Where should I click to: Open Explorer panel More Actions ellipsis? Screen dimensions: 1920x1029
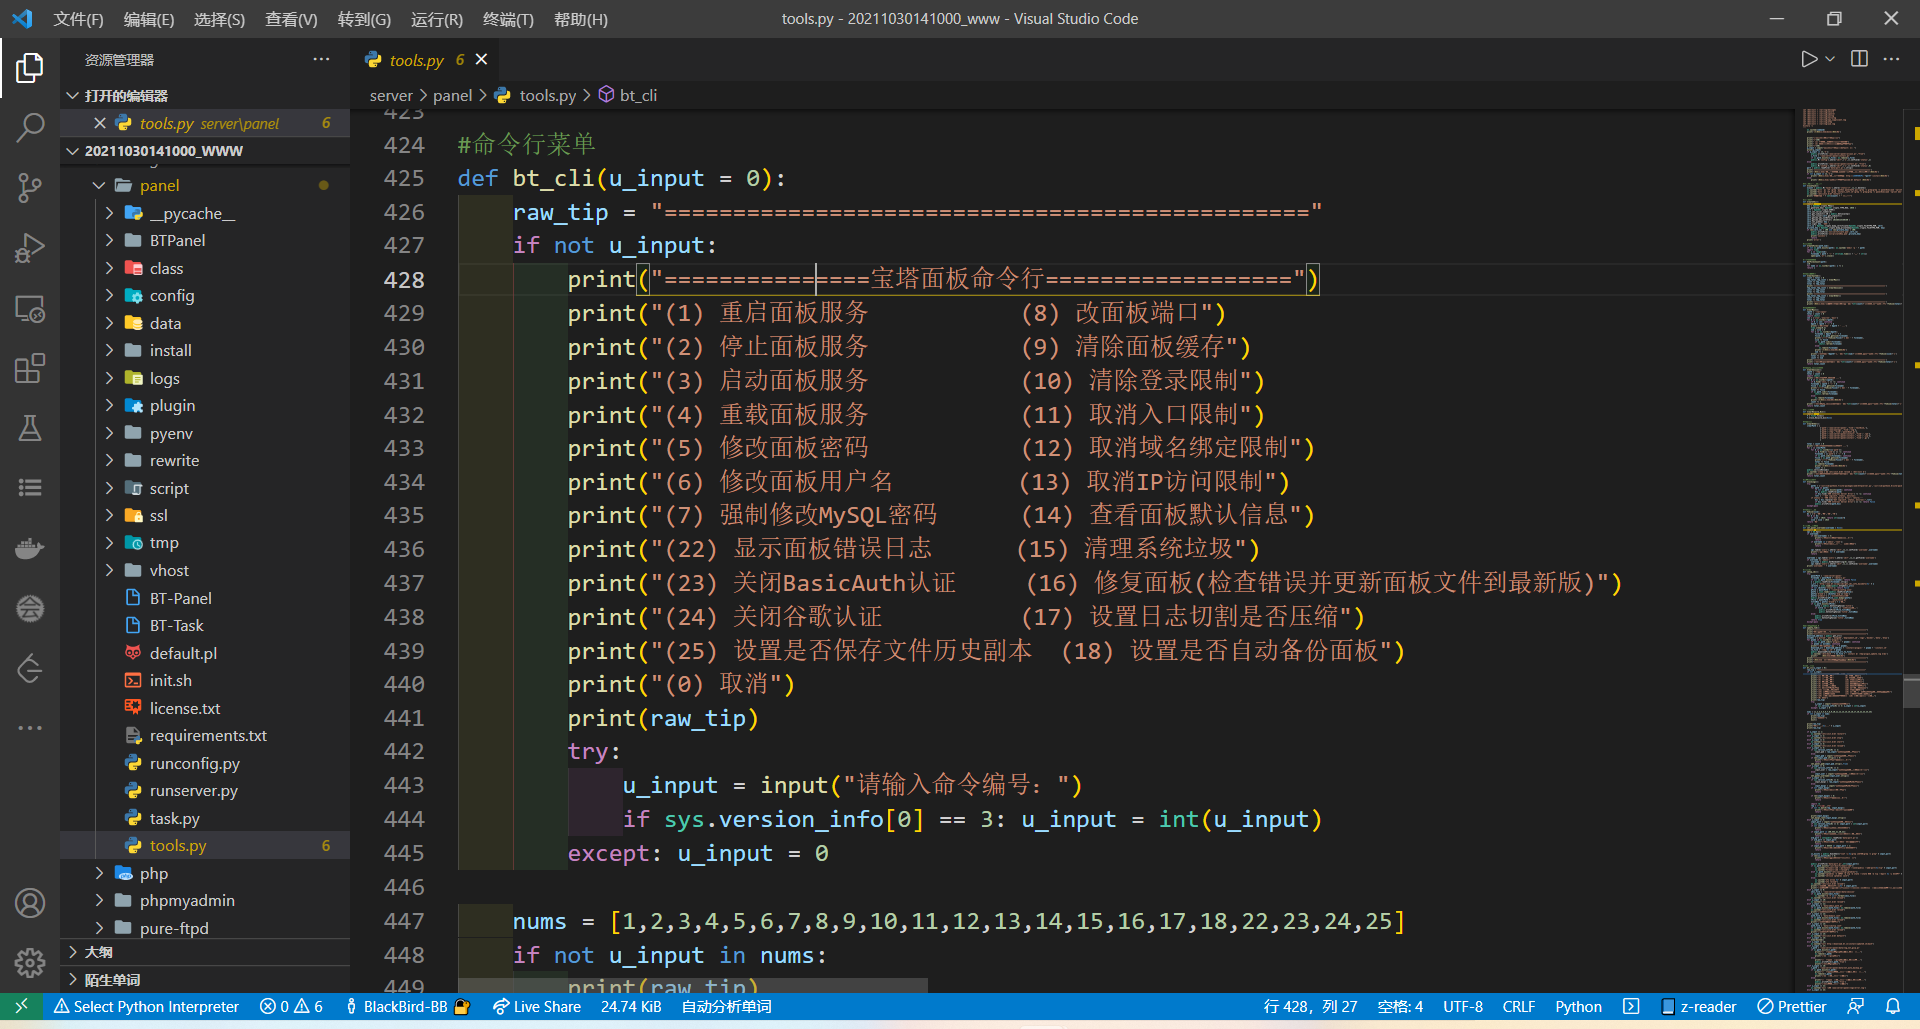[x=321, y=59]
